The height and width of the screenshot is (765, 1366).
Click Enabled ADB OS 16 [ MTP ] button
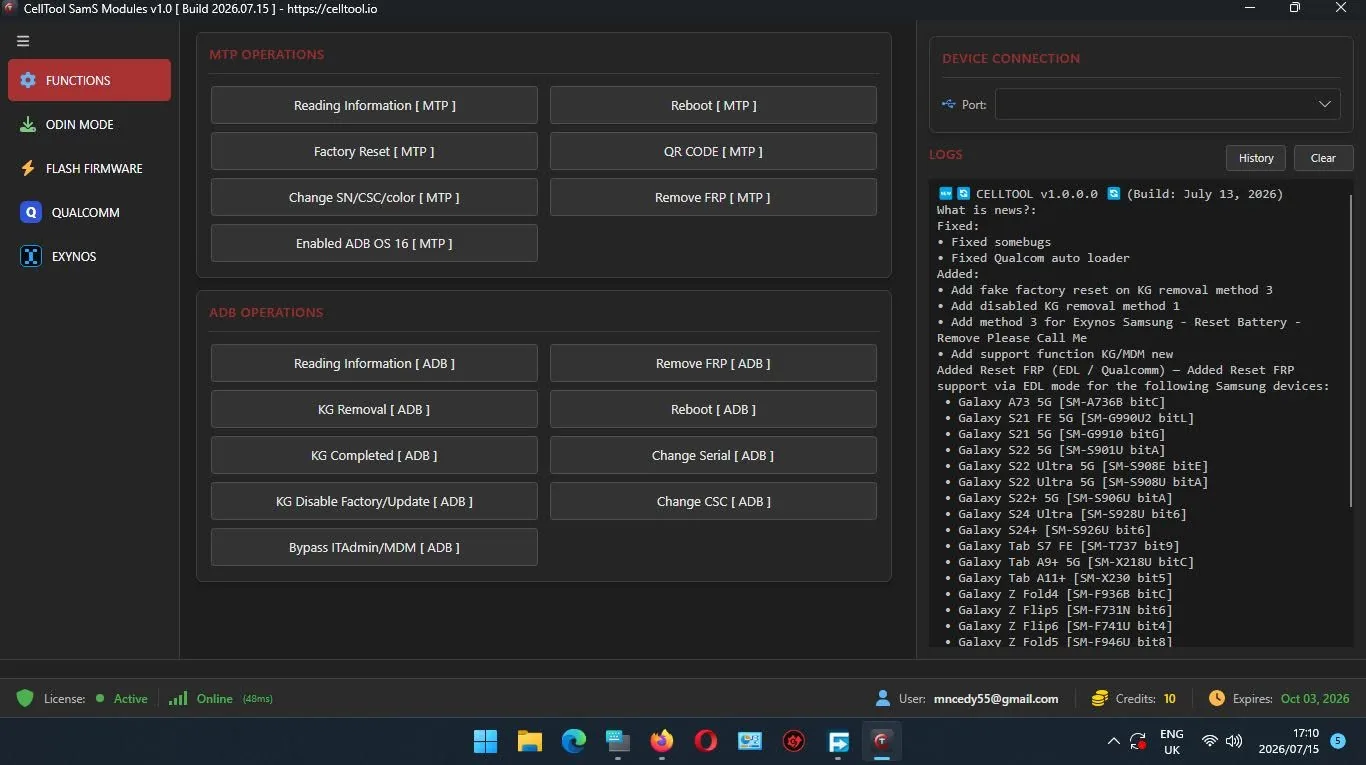(x=374, y=243)
